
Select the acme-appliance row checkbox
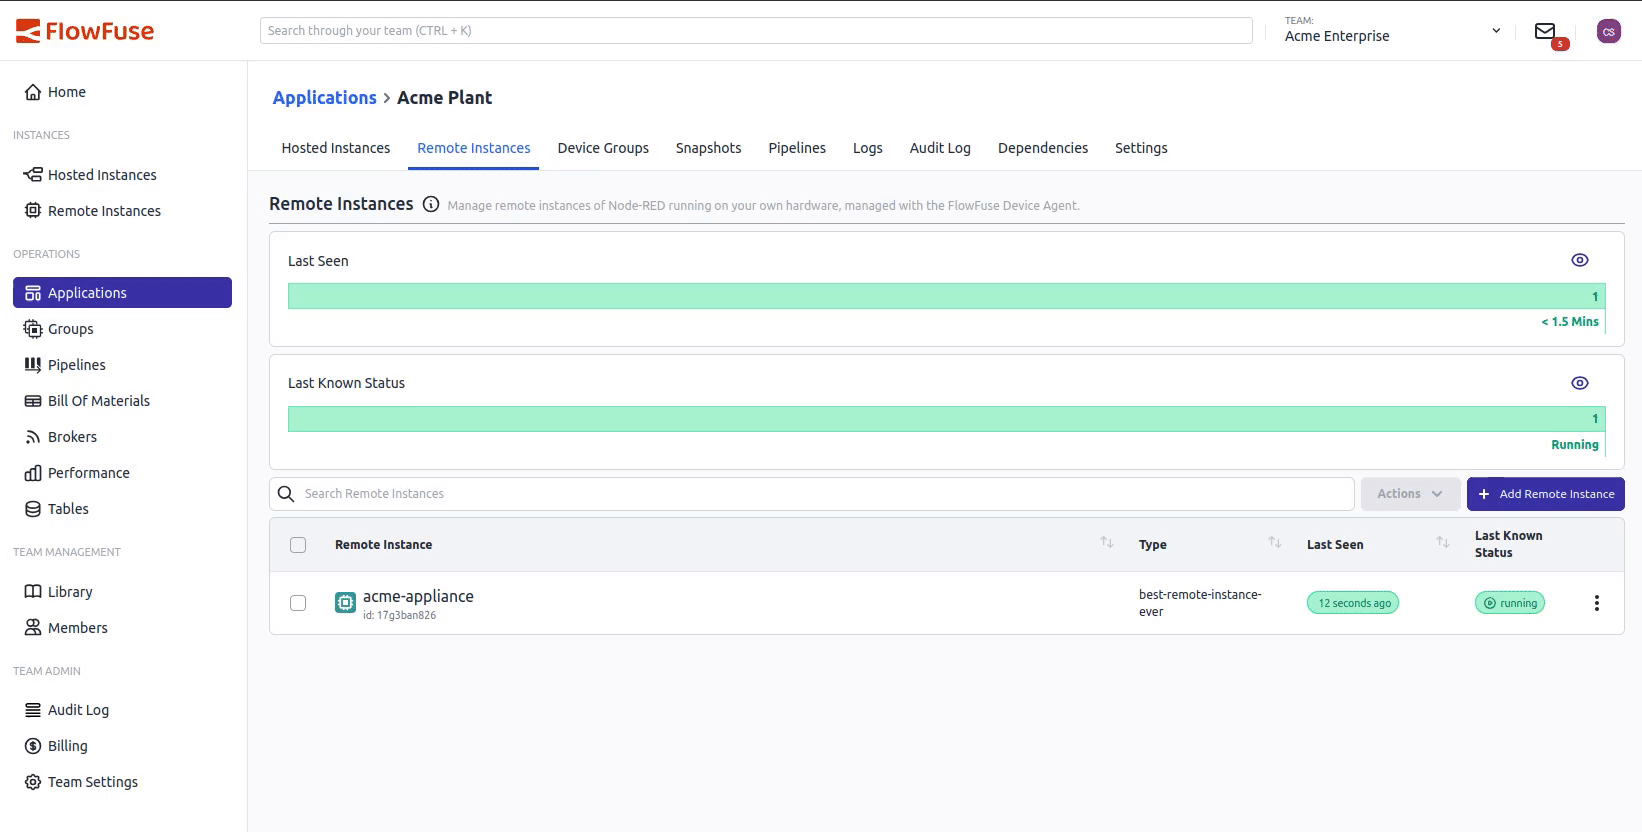click(x=298, y=603)
